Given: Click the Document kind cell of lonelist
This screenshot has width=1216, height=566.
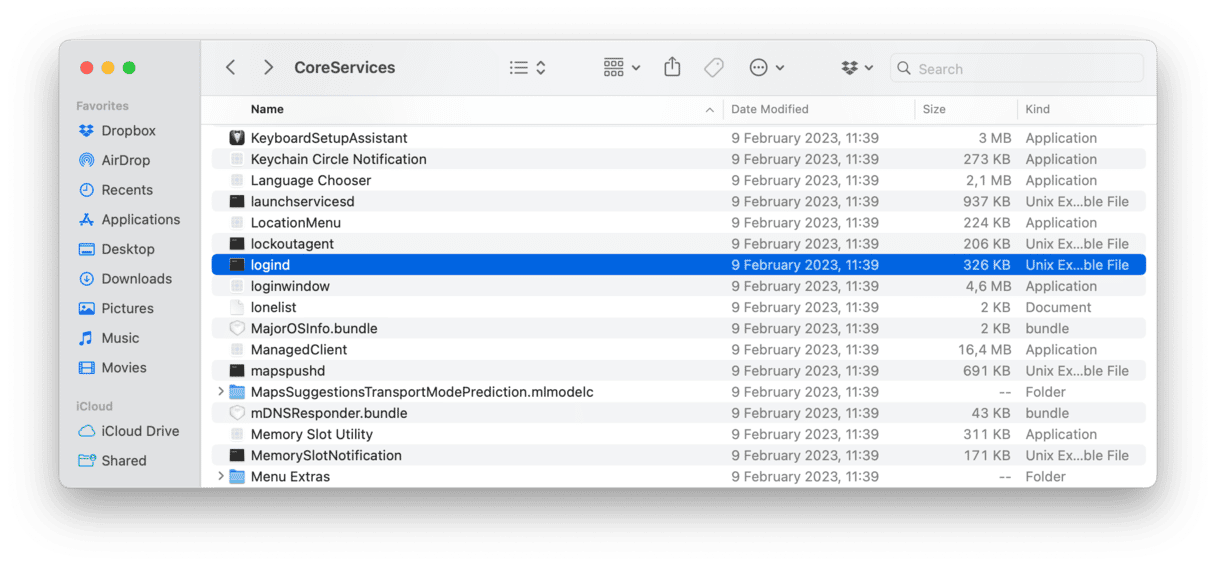Looking at the screenshot, I should (x=1058, y=307).
